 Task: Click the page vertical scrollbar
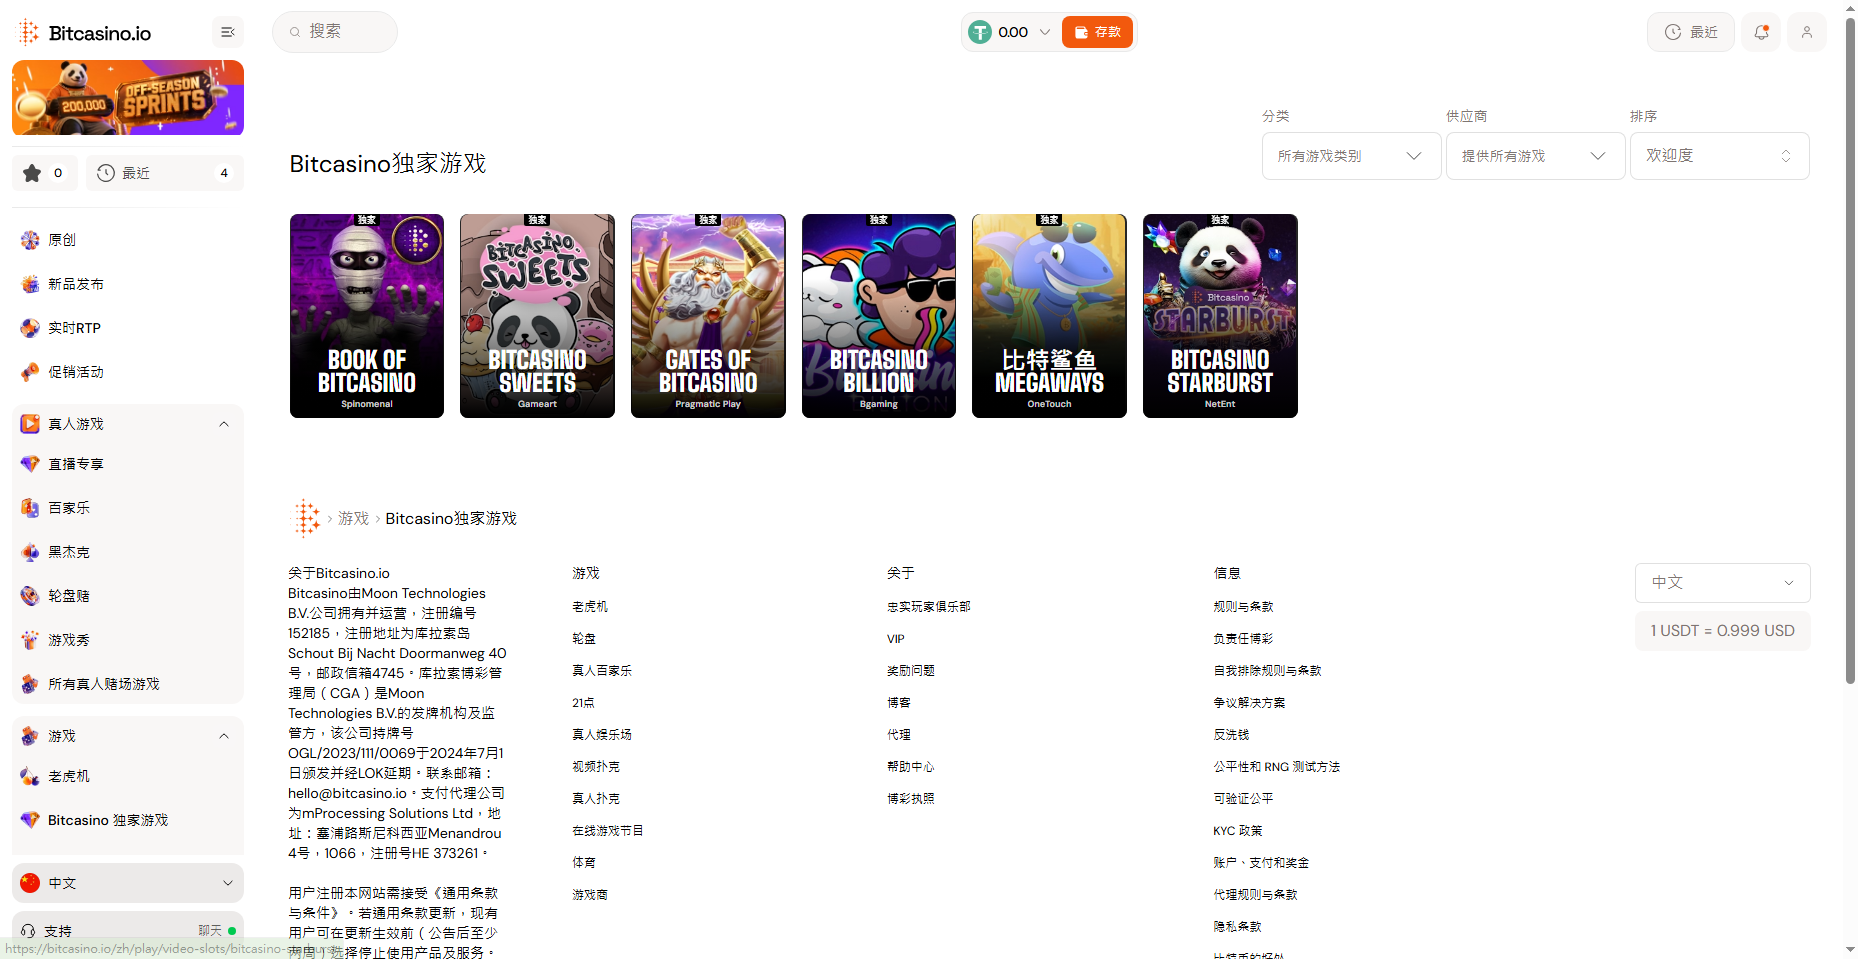(x=1850, y=350)
